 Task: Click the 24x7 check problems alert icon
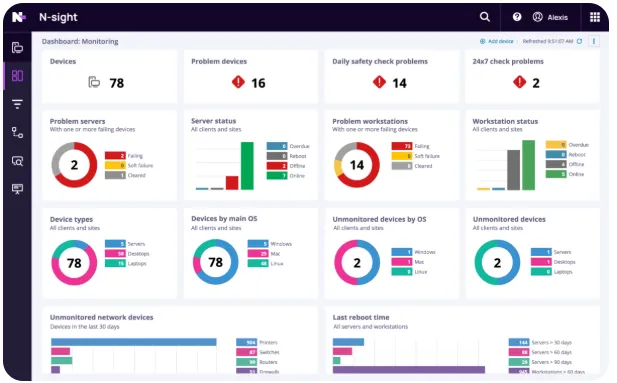[519, 82]
